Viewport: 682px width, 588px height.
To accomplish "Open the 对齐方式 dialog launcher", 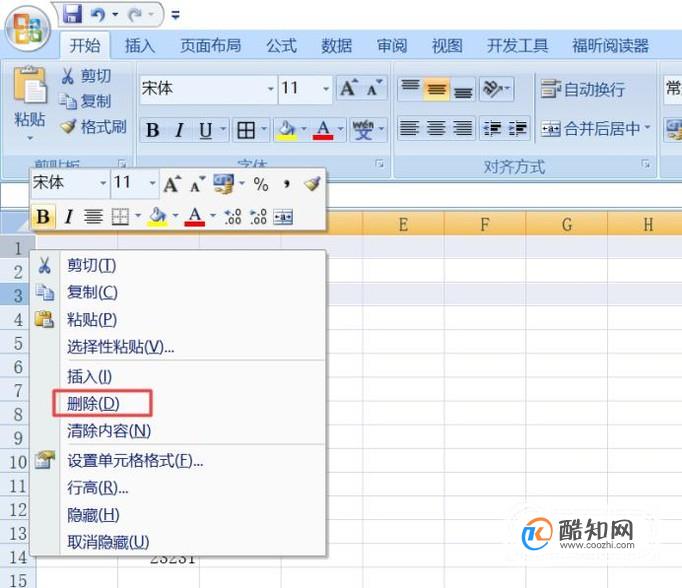I will (x=646, y=164).
